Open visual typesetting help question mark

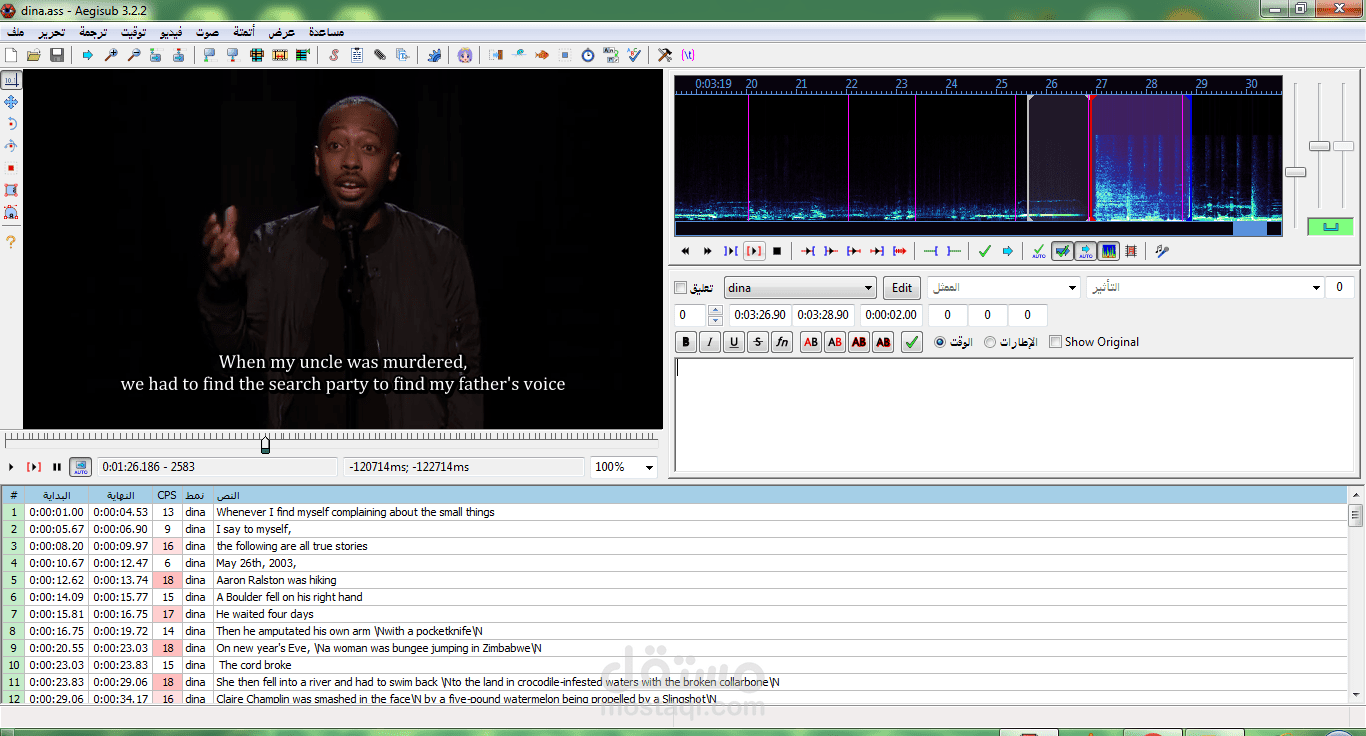11,242
